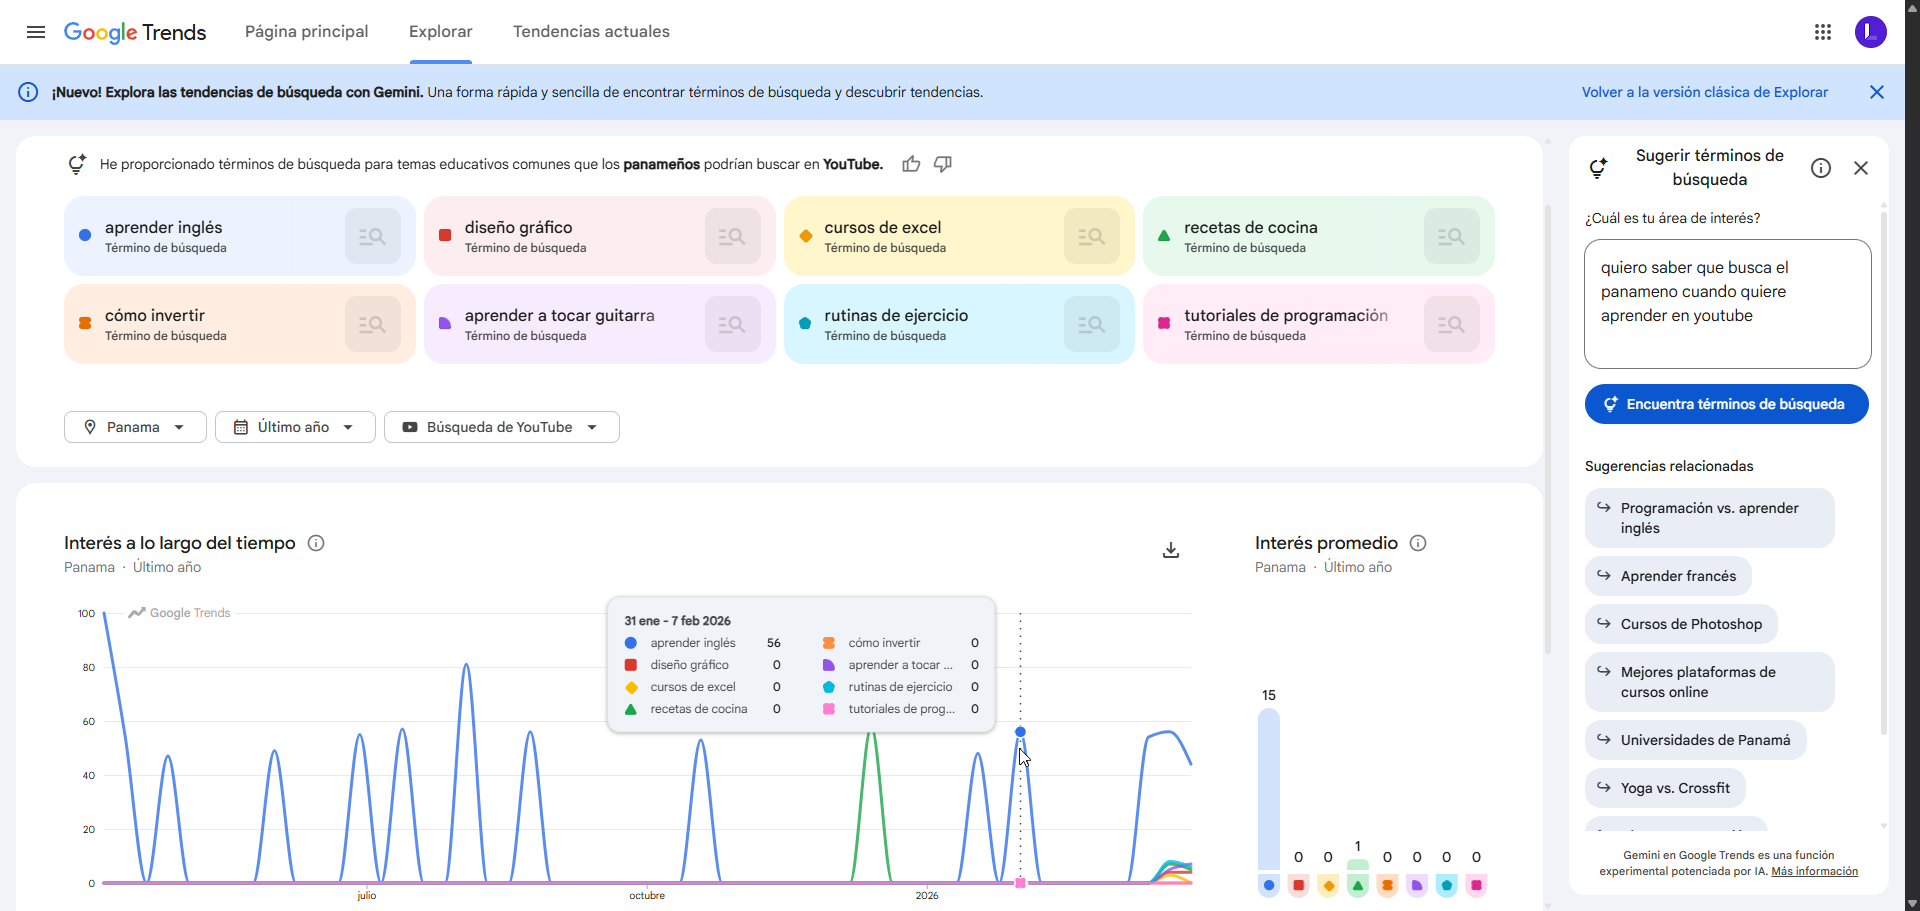Expand the Último año time range dropdown
1920x911 pixels.
[295, 427]
